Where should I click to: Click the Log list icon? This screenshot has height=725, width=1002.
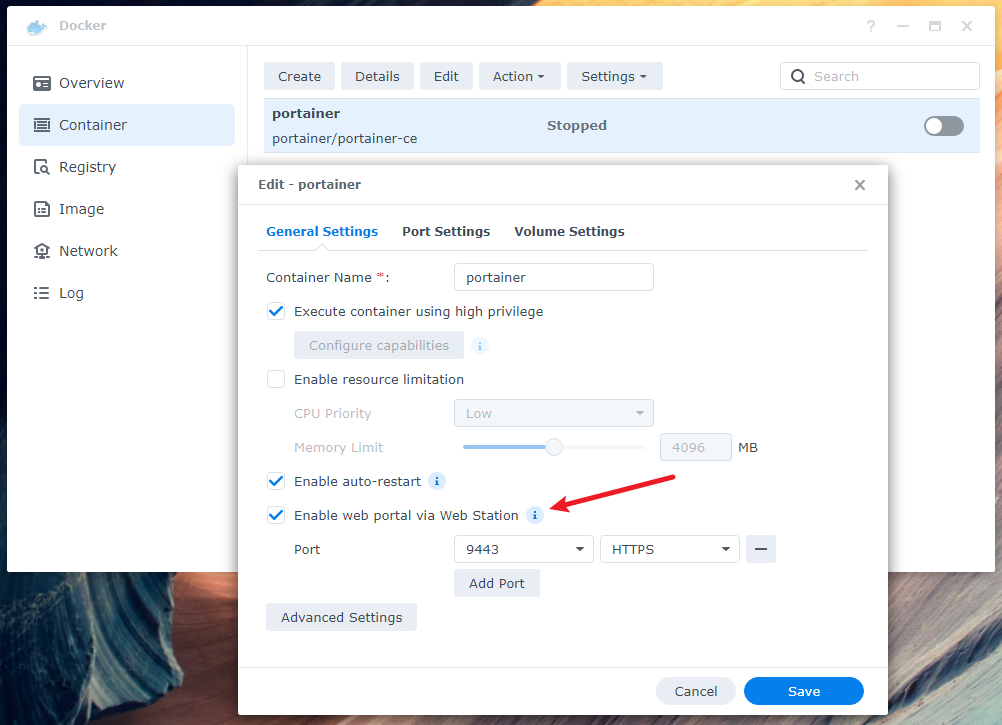pyautogui.click(x=42, y=293)
